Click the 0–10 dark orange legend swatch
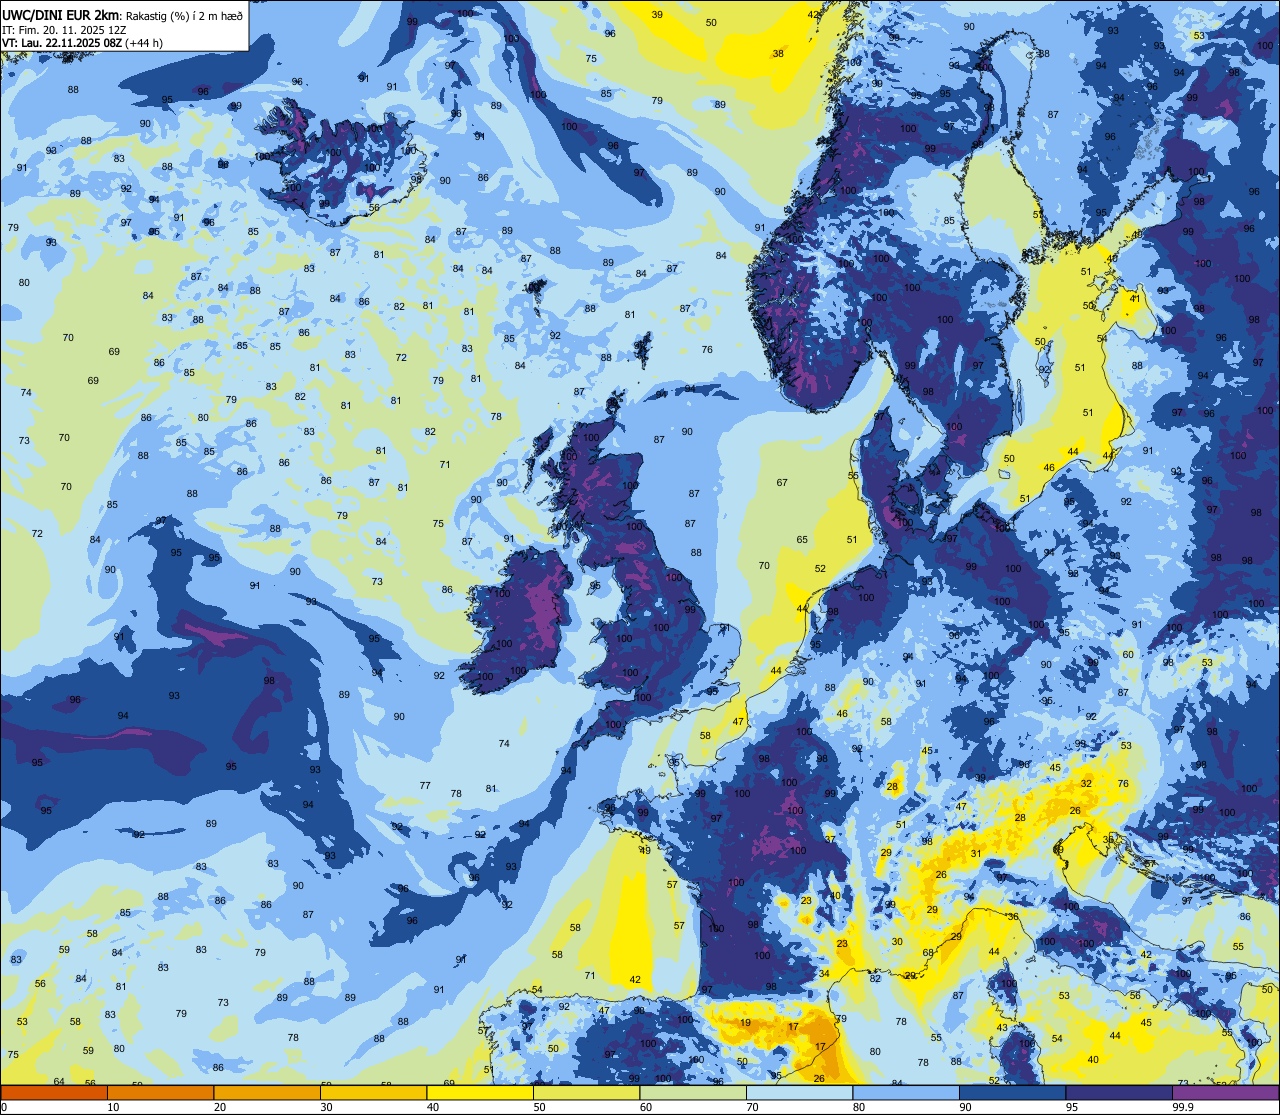The height and width of the screenshot is (1115, 1280). (x=54, y=1093)
